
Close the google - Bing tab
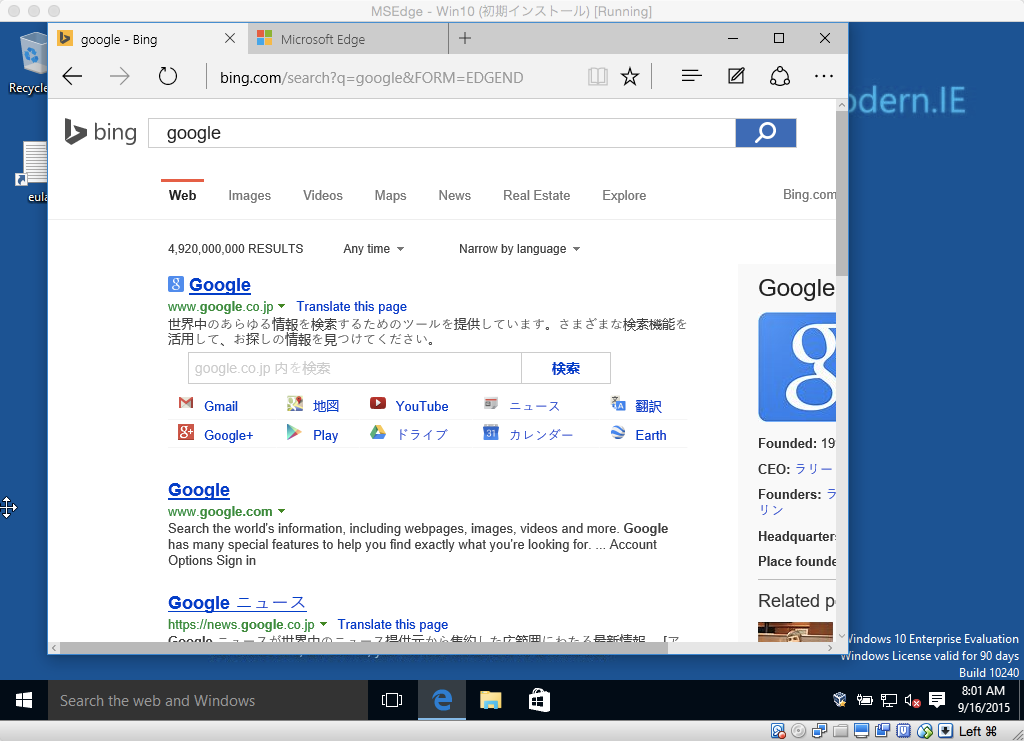click(x=230, y=39)
